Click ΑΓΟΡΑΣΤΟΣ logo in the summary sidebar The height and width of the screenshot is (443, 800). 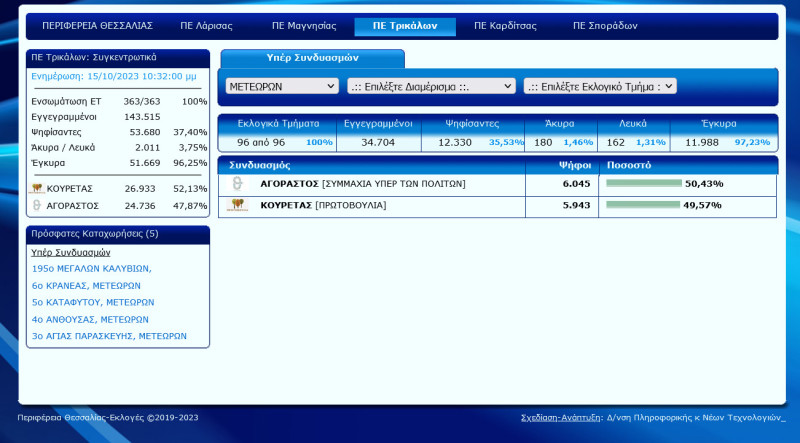(x=37, y=205)
